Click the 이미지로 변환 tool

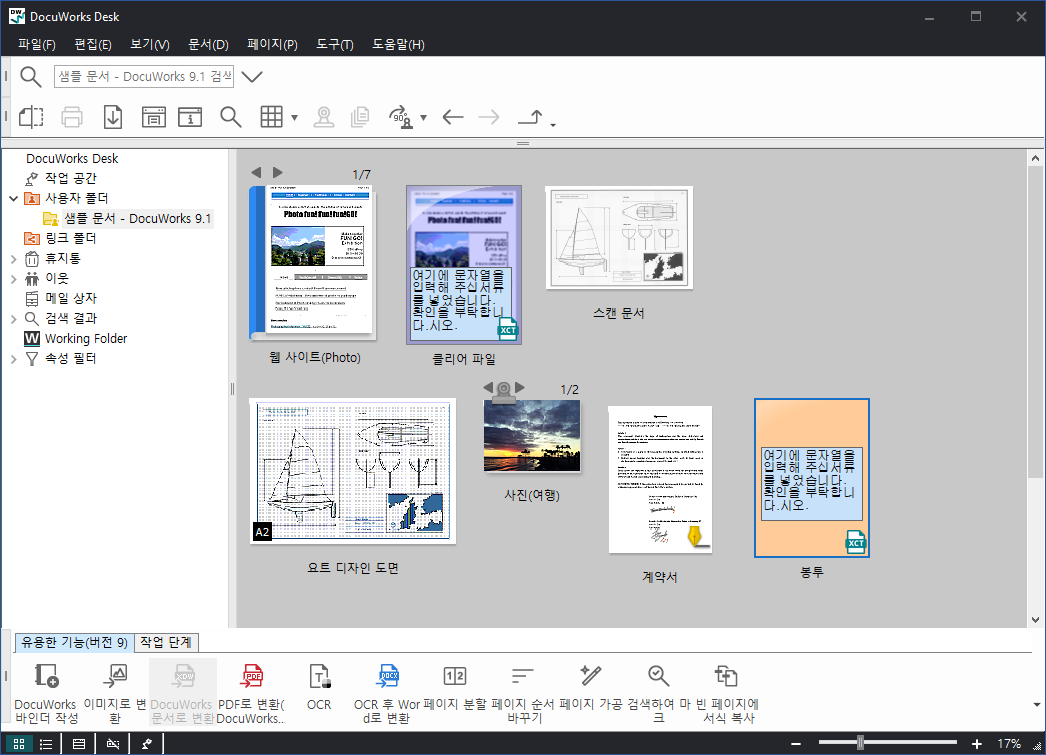click(115, 692)
